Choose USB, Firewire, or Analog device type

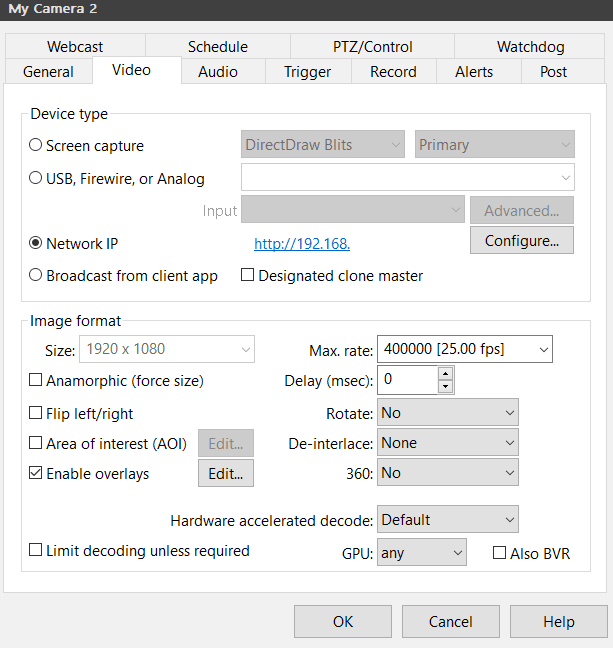click(36, 179)
